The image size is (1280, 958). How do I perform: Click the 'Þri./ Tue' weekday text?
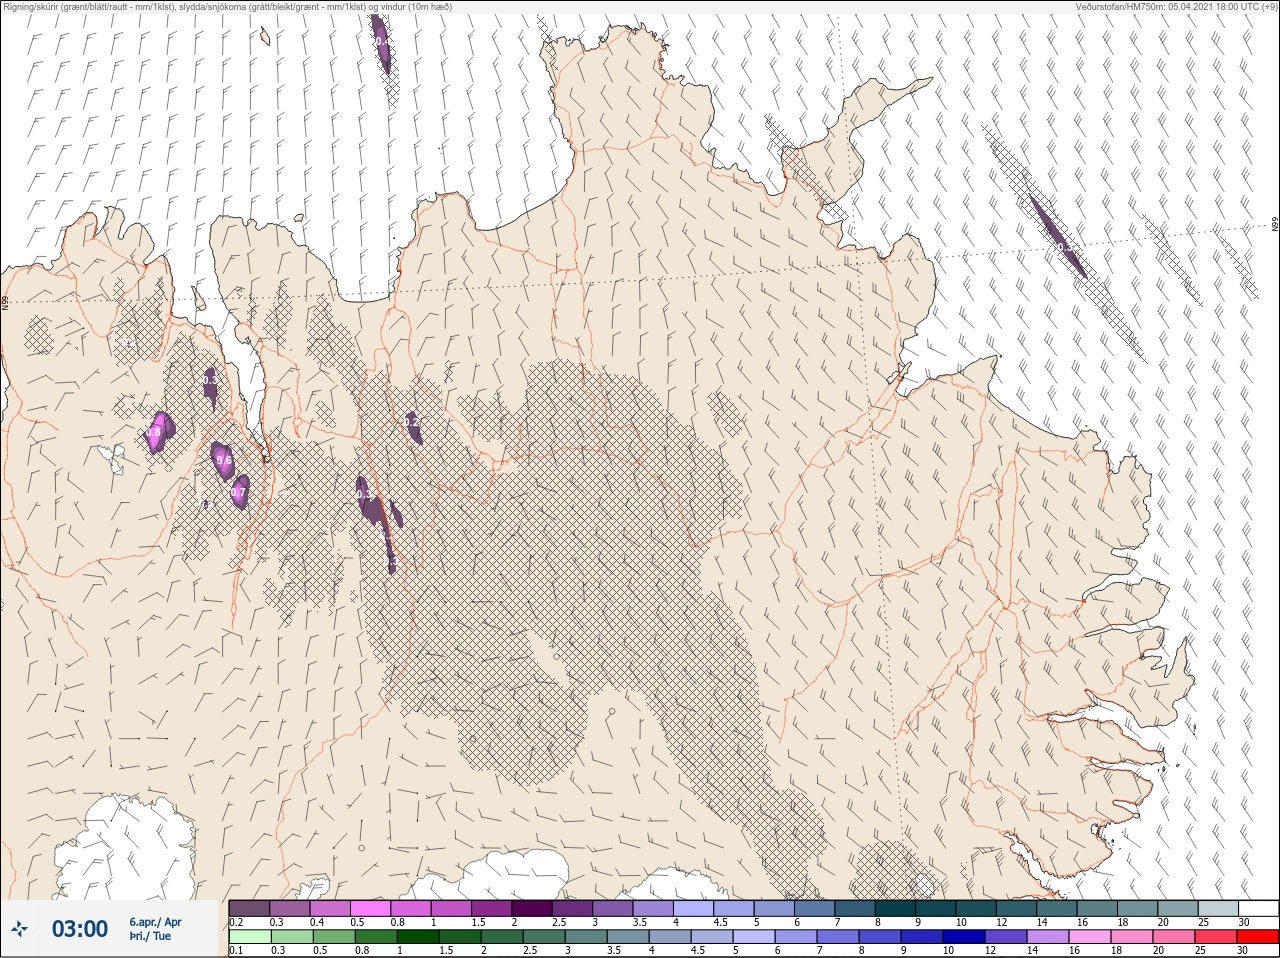tap(150, 937)
